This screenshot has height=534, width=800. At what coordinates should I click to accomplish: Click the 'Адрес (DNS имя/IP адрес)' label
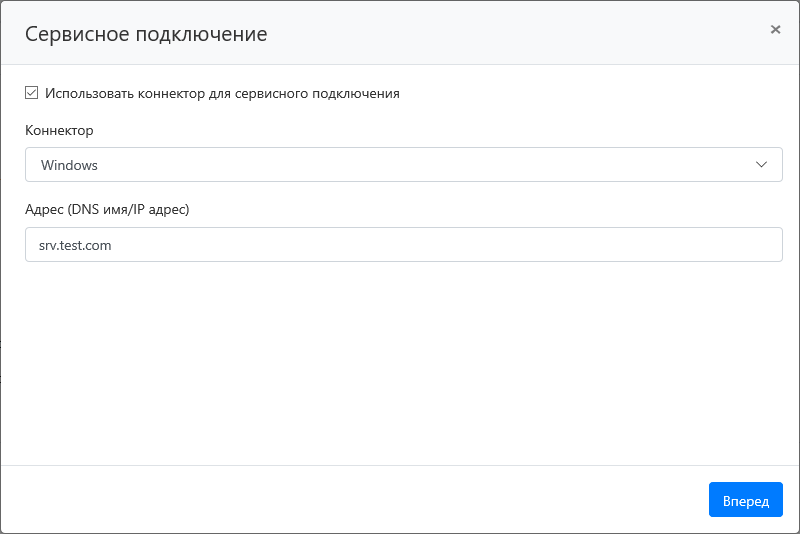pyautogui.click(x=107, y=210)
